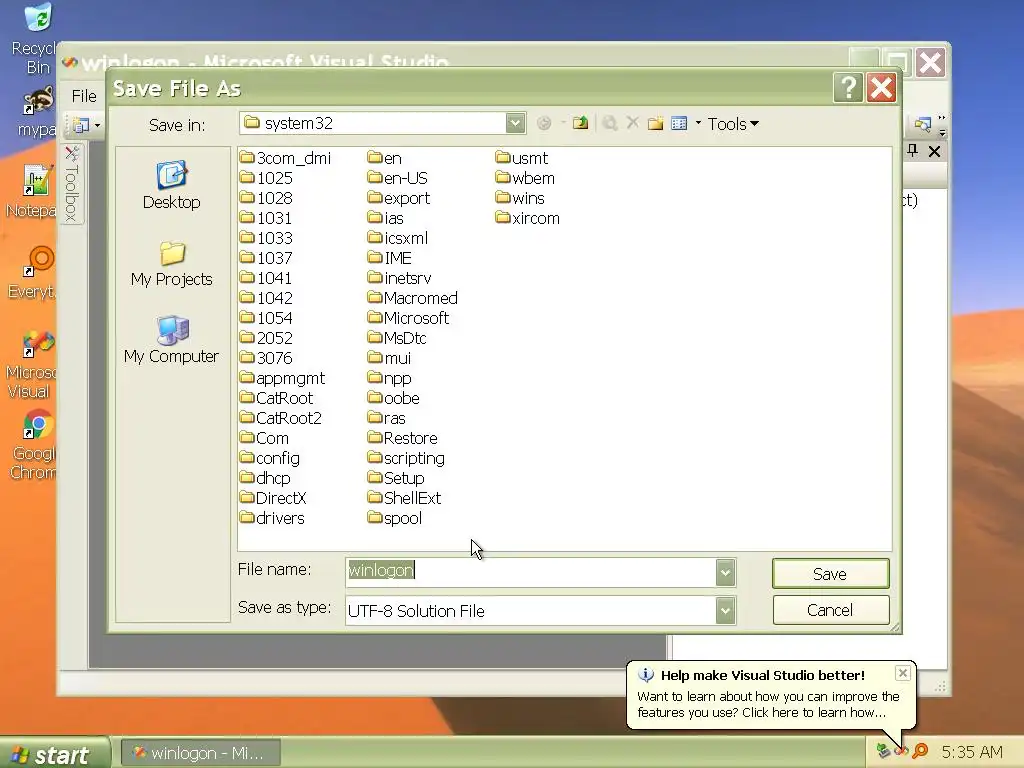This screenshot has width=1024, height=768.
Task: Select the 3com_dmi folder
Action: 285,158
